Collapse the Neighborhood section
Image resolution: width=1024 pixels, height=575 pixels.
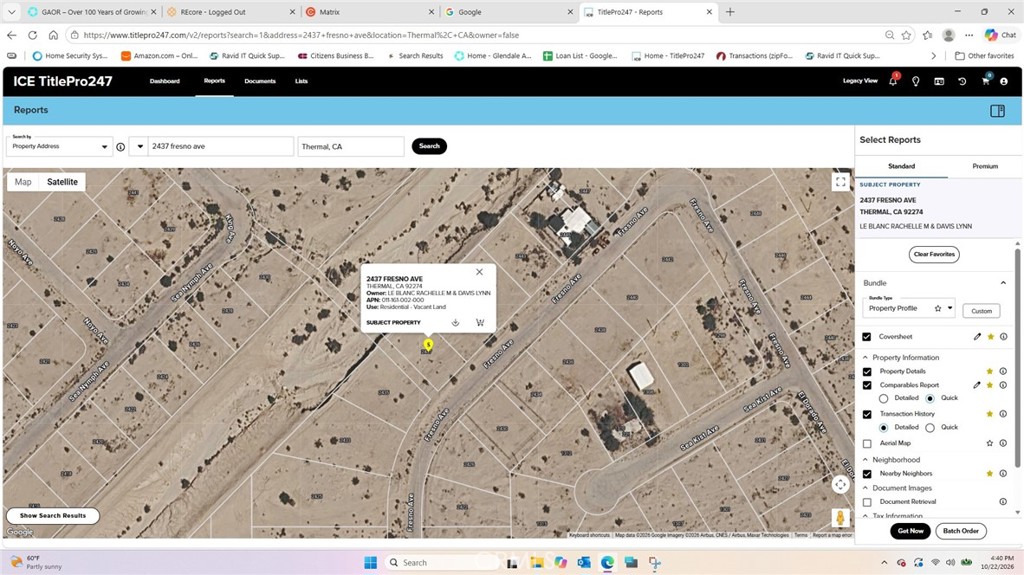coord(865,460)
